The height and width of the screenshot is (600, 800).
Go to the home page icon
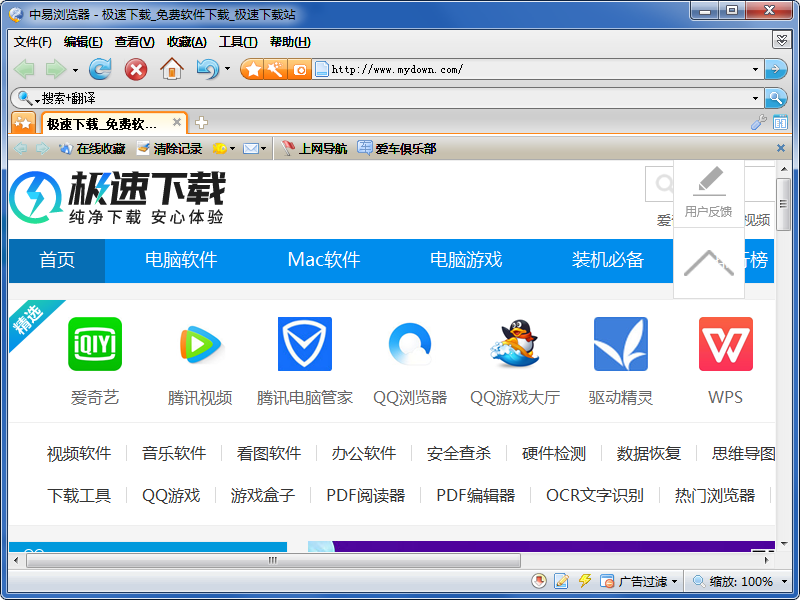[172, 69]
